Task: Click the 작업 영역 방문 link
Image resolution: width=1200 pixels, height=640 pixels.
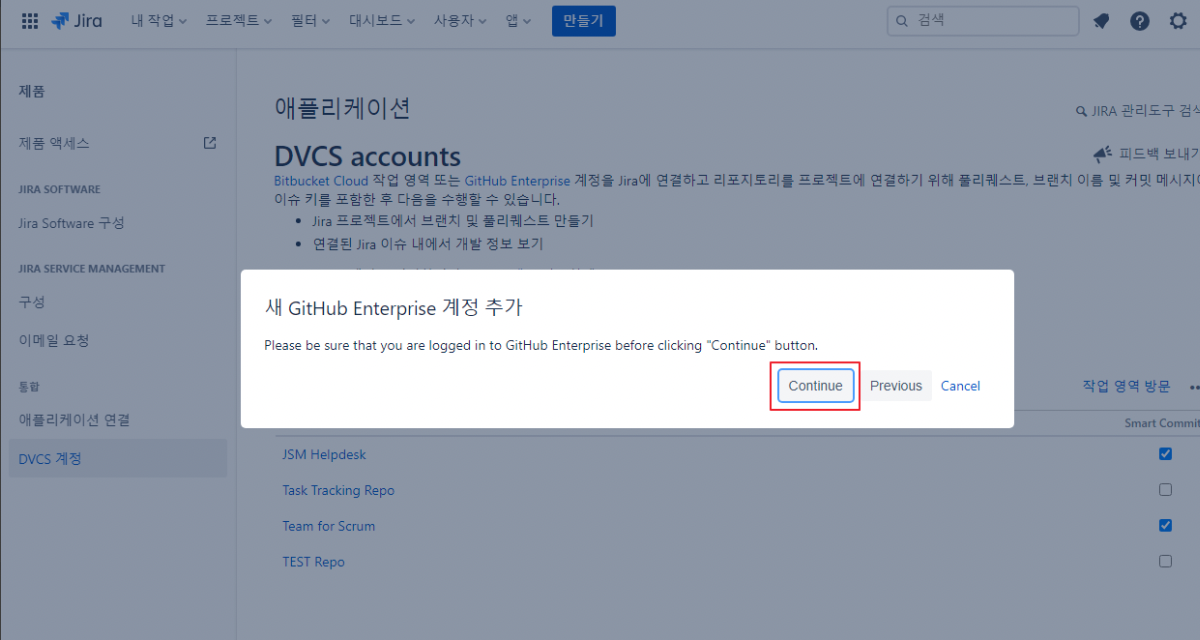Action: (x=1126, y=386)
